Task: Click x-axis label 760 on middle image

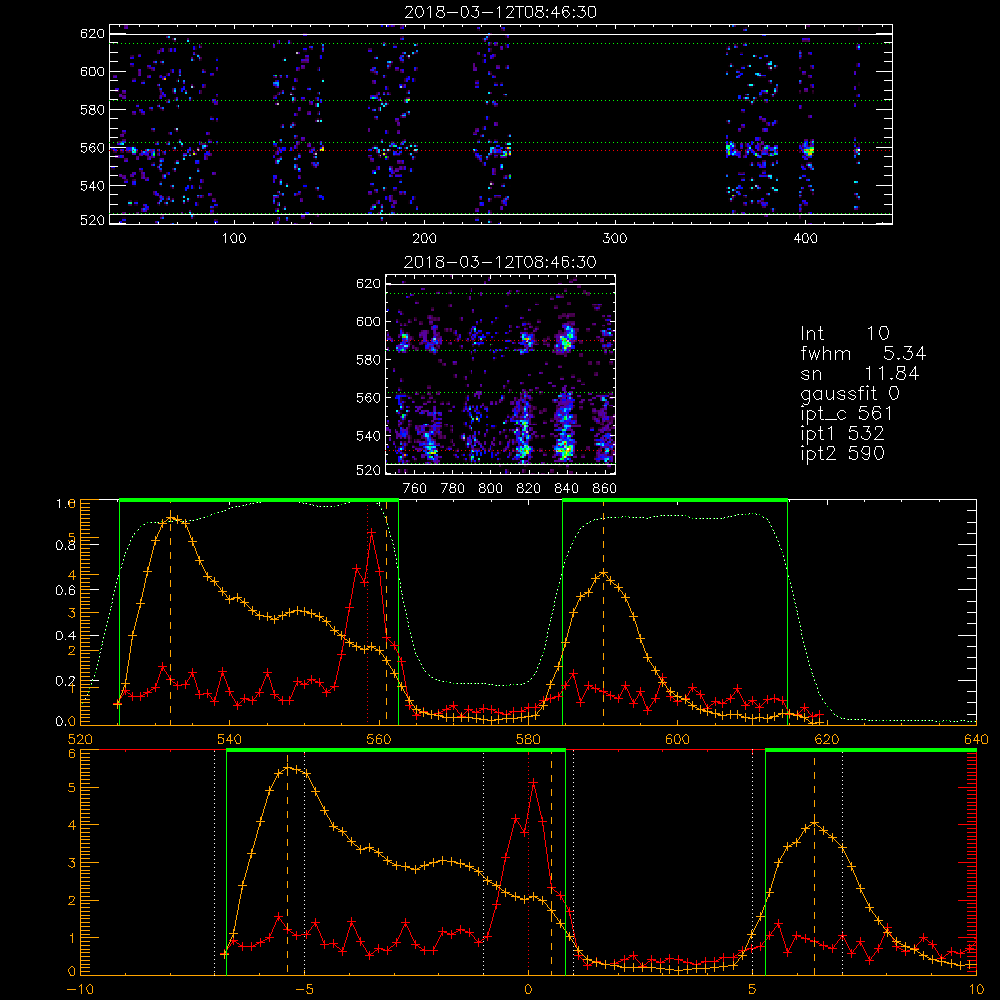Action: point(415,489)
